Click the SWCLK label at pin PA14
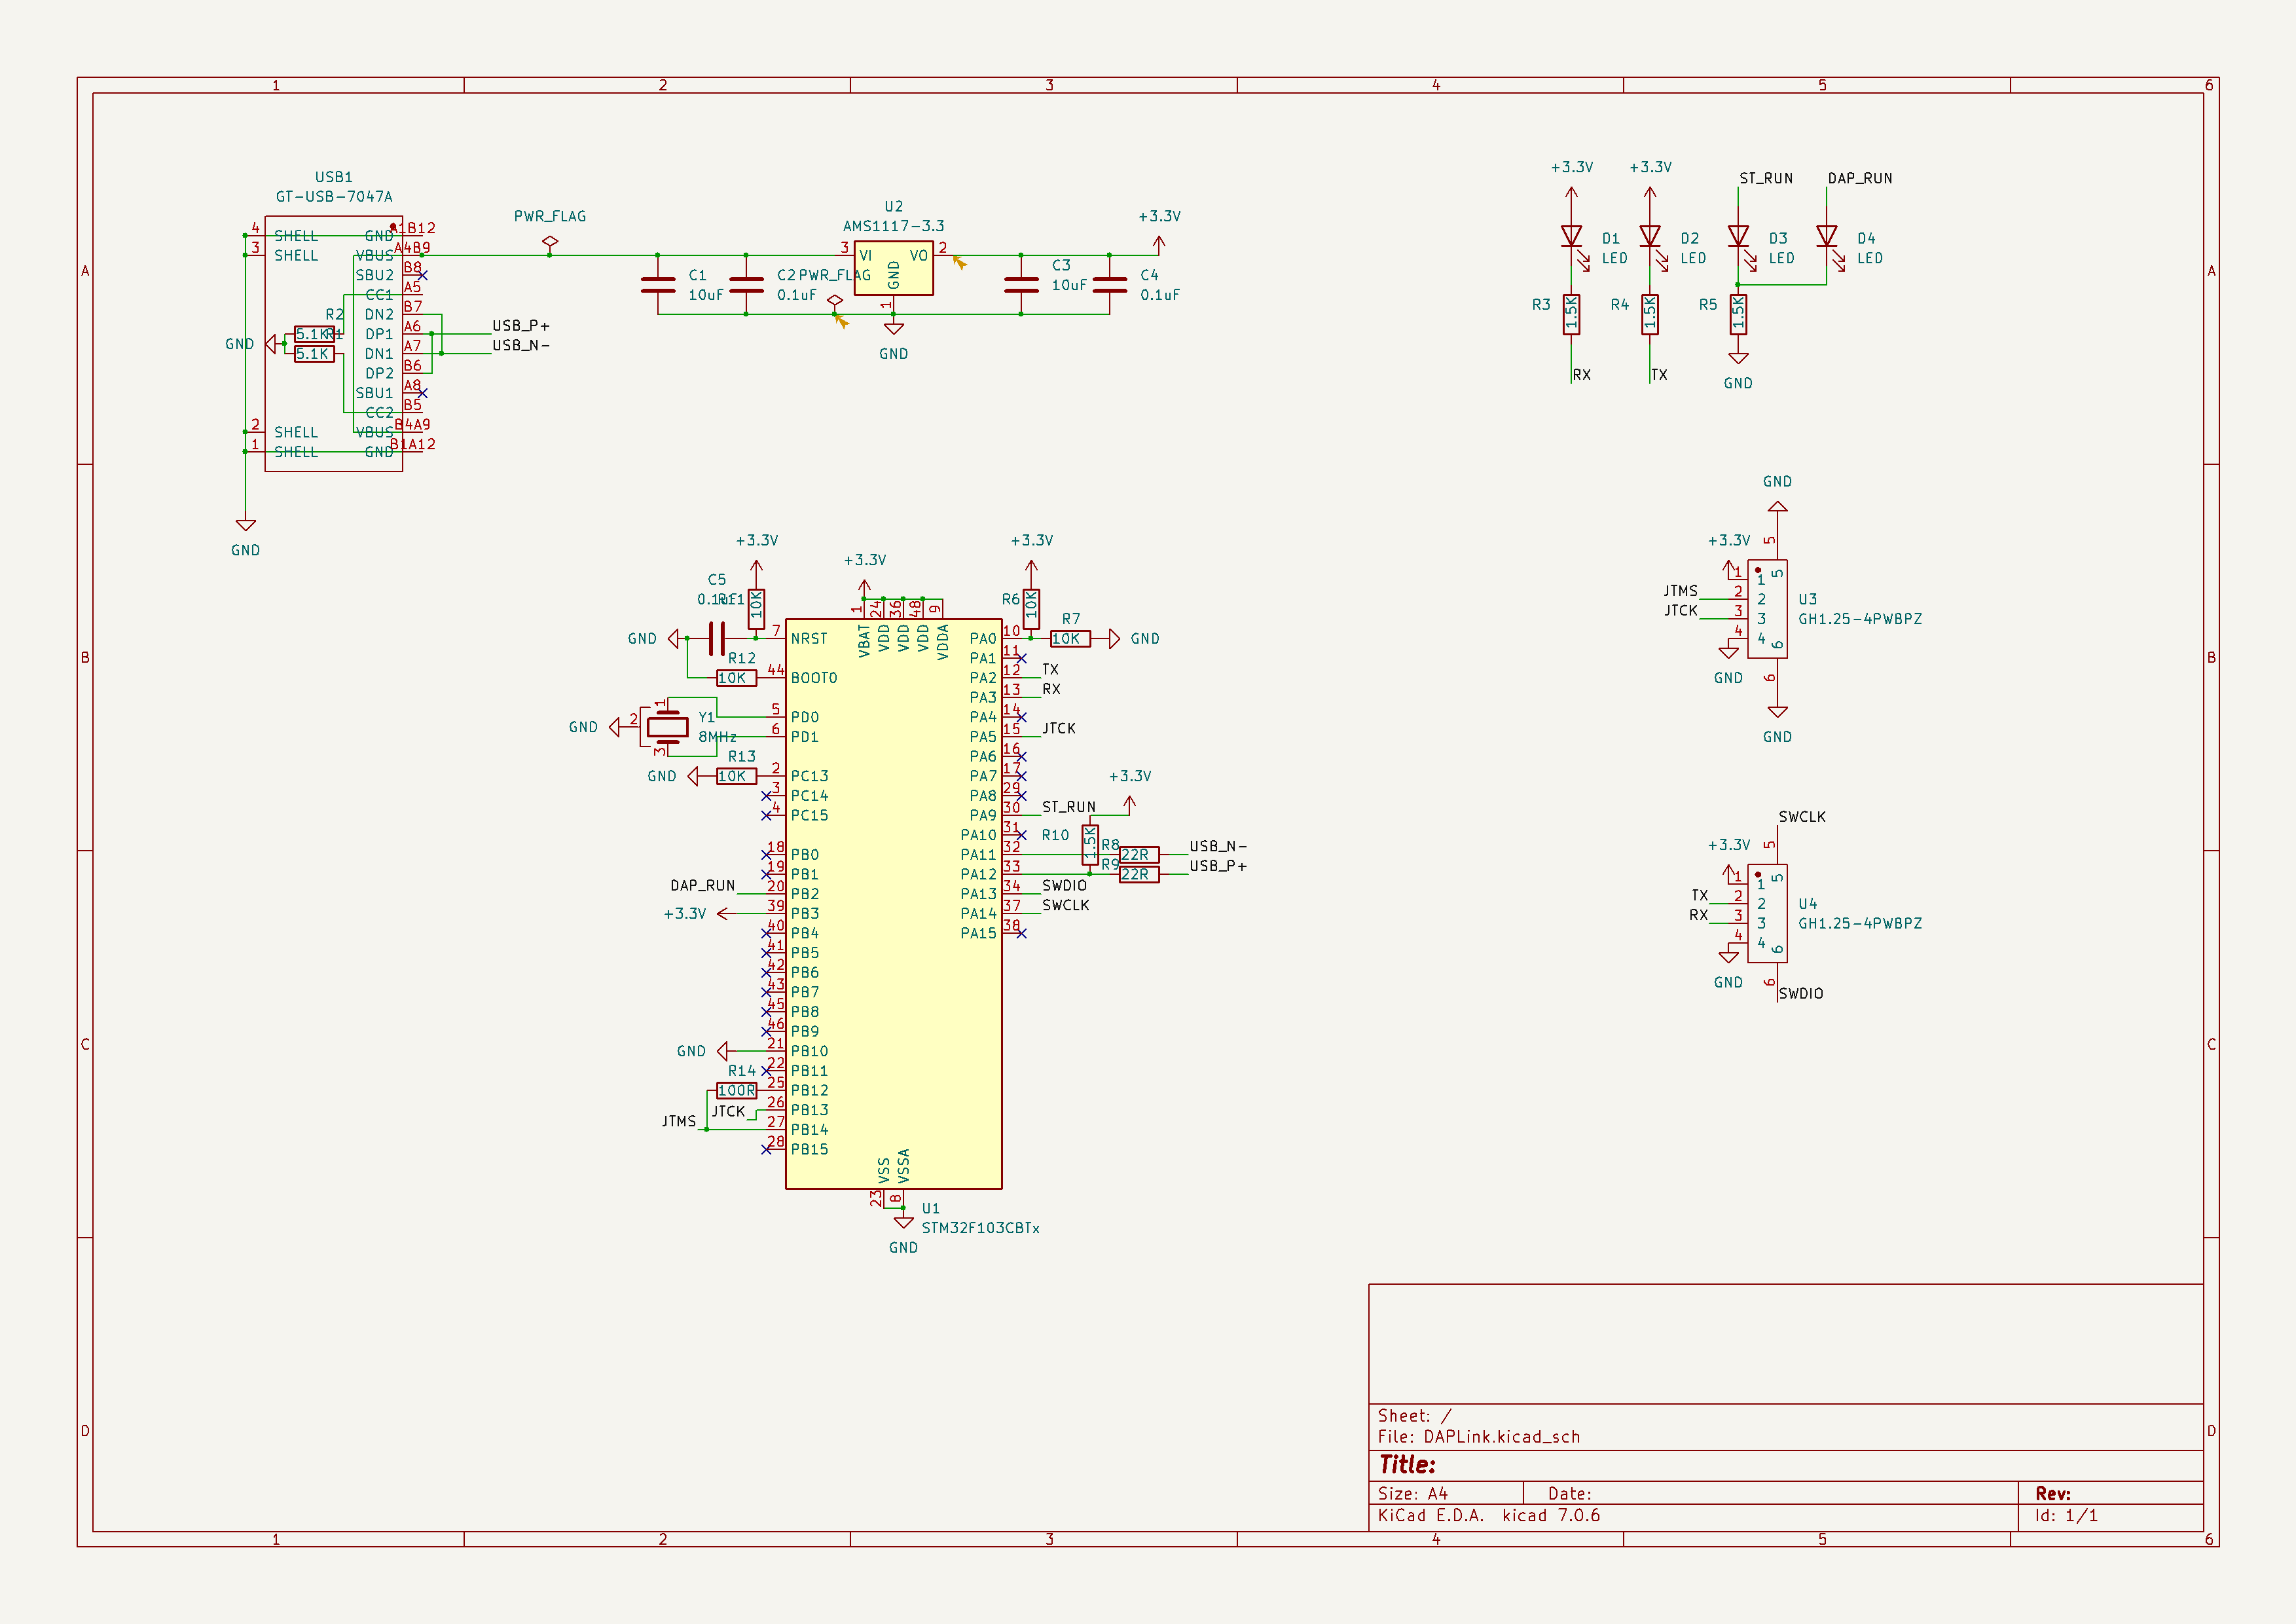 [1066, 905]
